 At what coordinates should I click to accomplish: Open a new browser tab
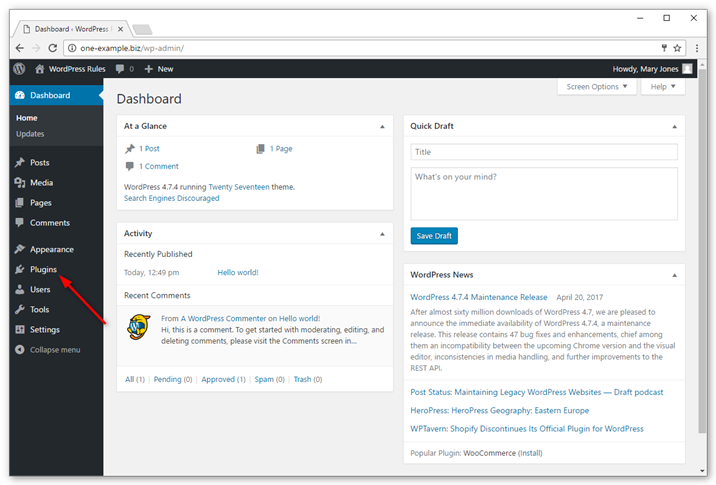(142, 30)
